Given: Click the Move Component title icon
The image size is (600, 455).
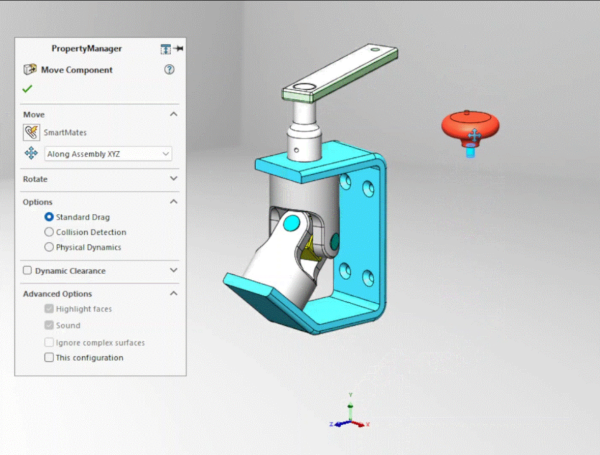Looking at the screenshot, I should (x=29, y=70).
